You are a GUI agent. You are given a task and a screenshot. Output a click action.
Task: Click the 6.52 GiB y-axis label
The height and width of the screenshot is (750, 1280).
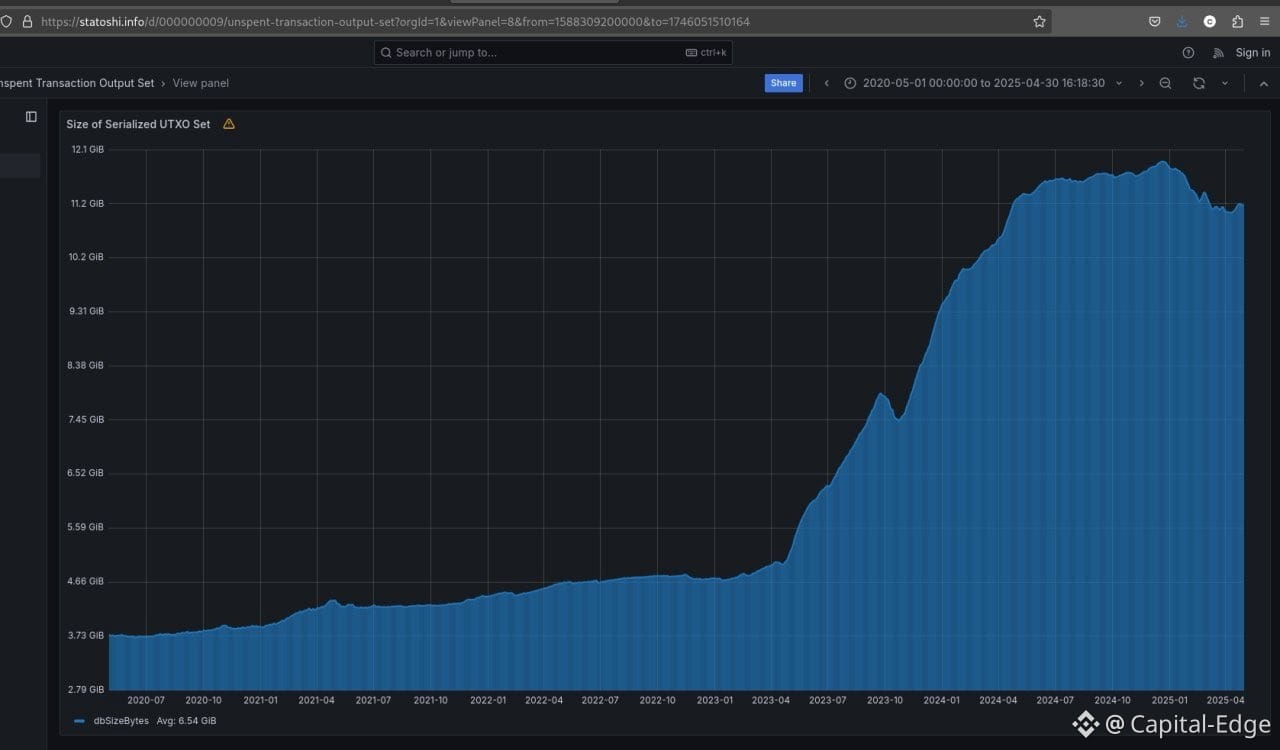[x=88, y=473]
